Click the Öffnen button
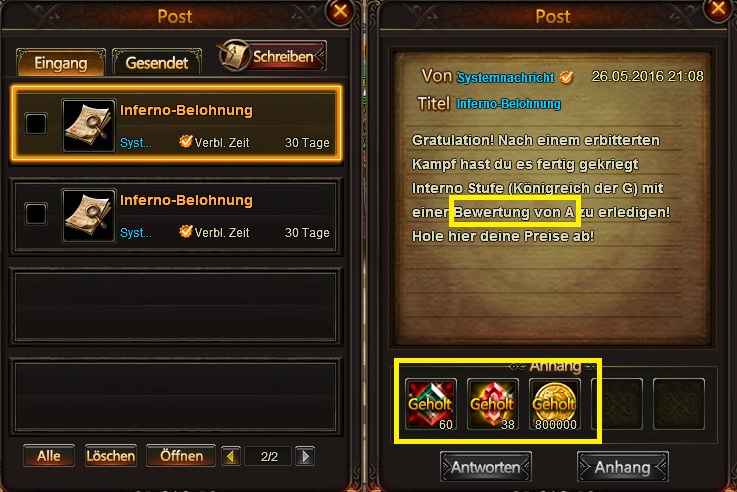737x492 pixels. (x=181, y=456)
